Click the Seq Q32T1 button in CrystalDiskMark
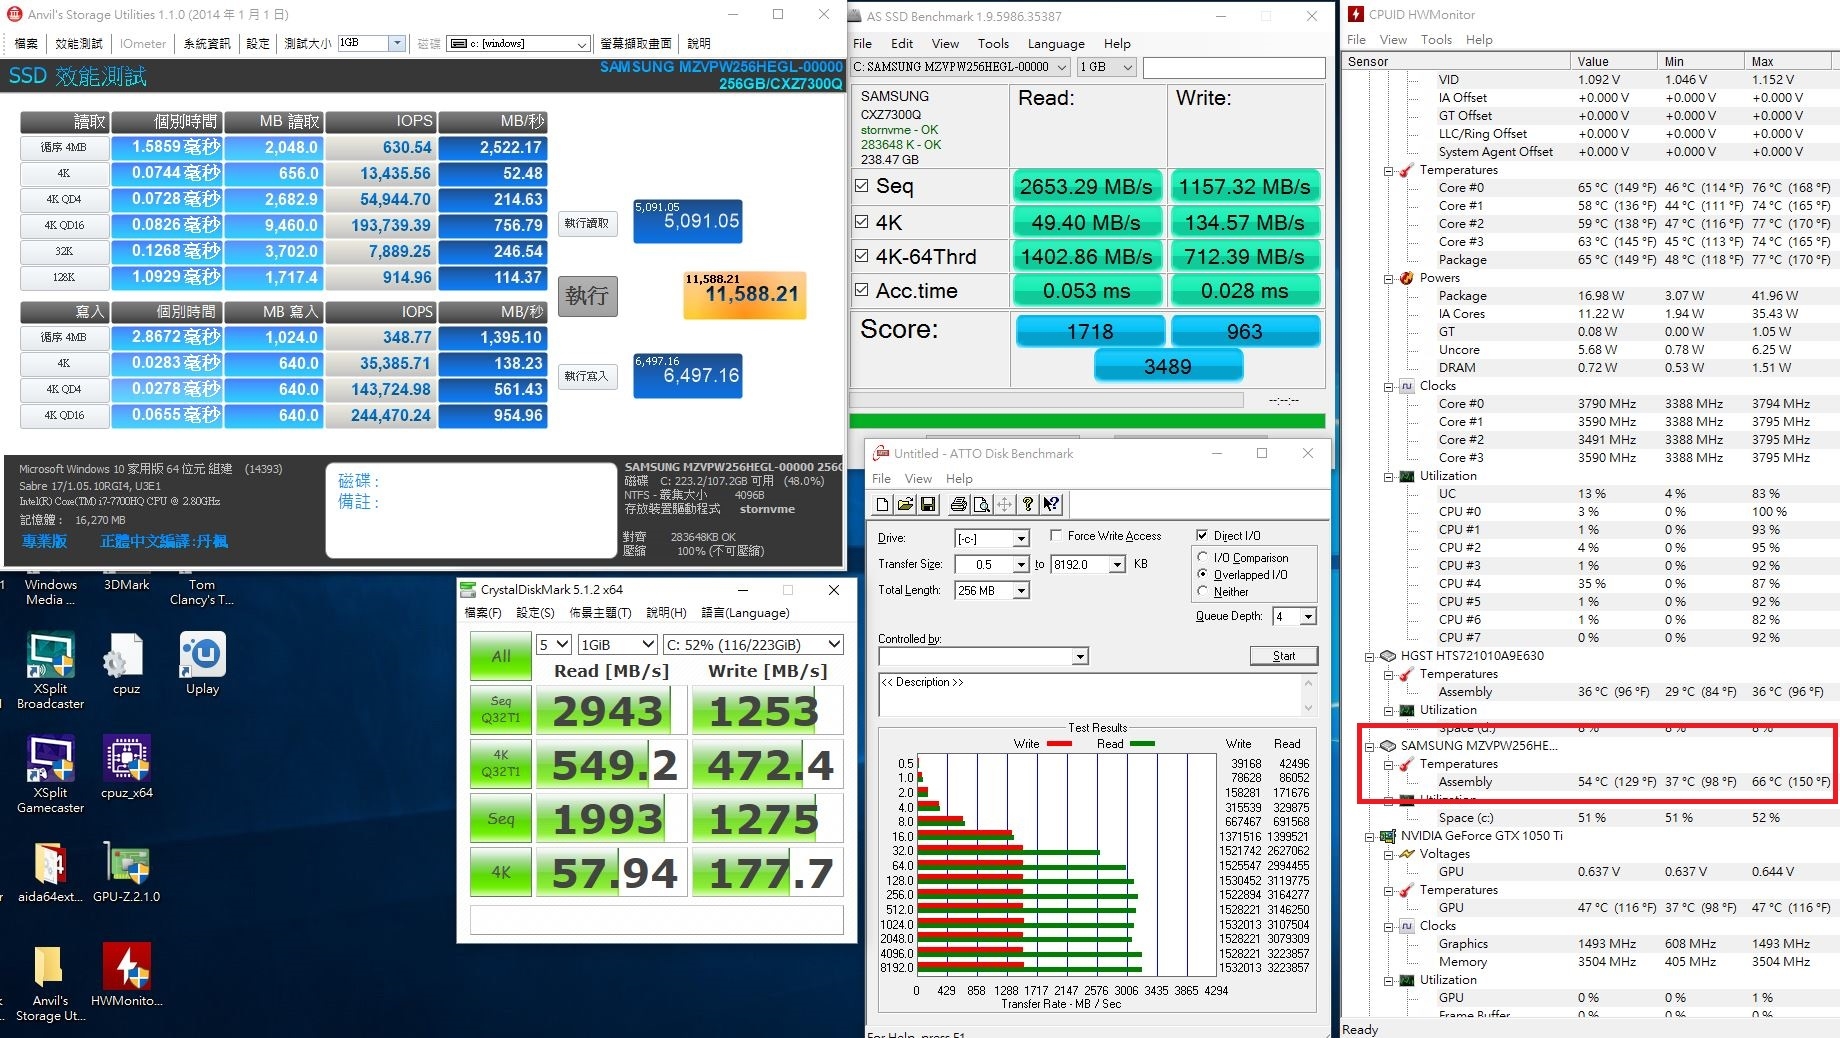This screenshot has height=1038, width=1840. tap(501, 709)
